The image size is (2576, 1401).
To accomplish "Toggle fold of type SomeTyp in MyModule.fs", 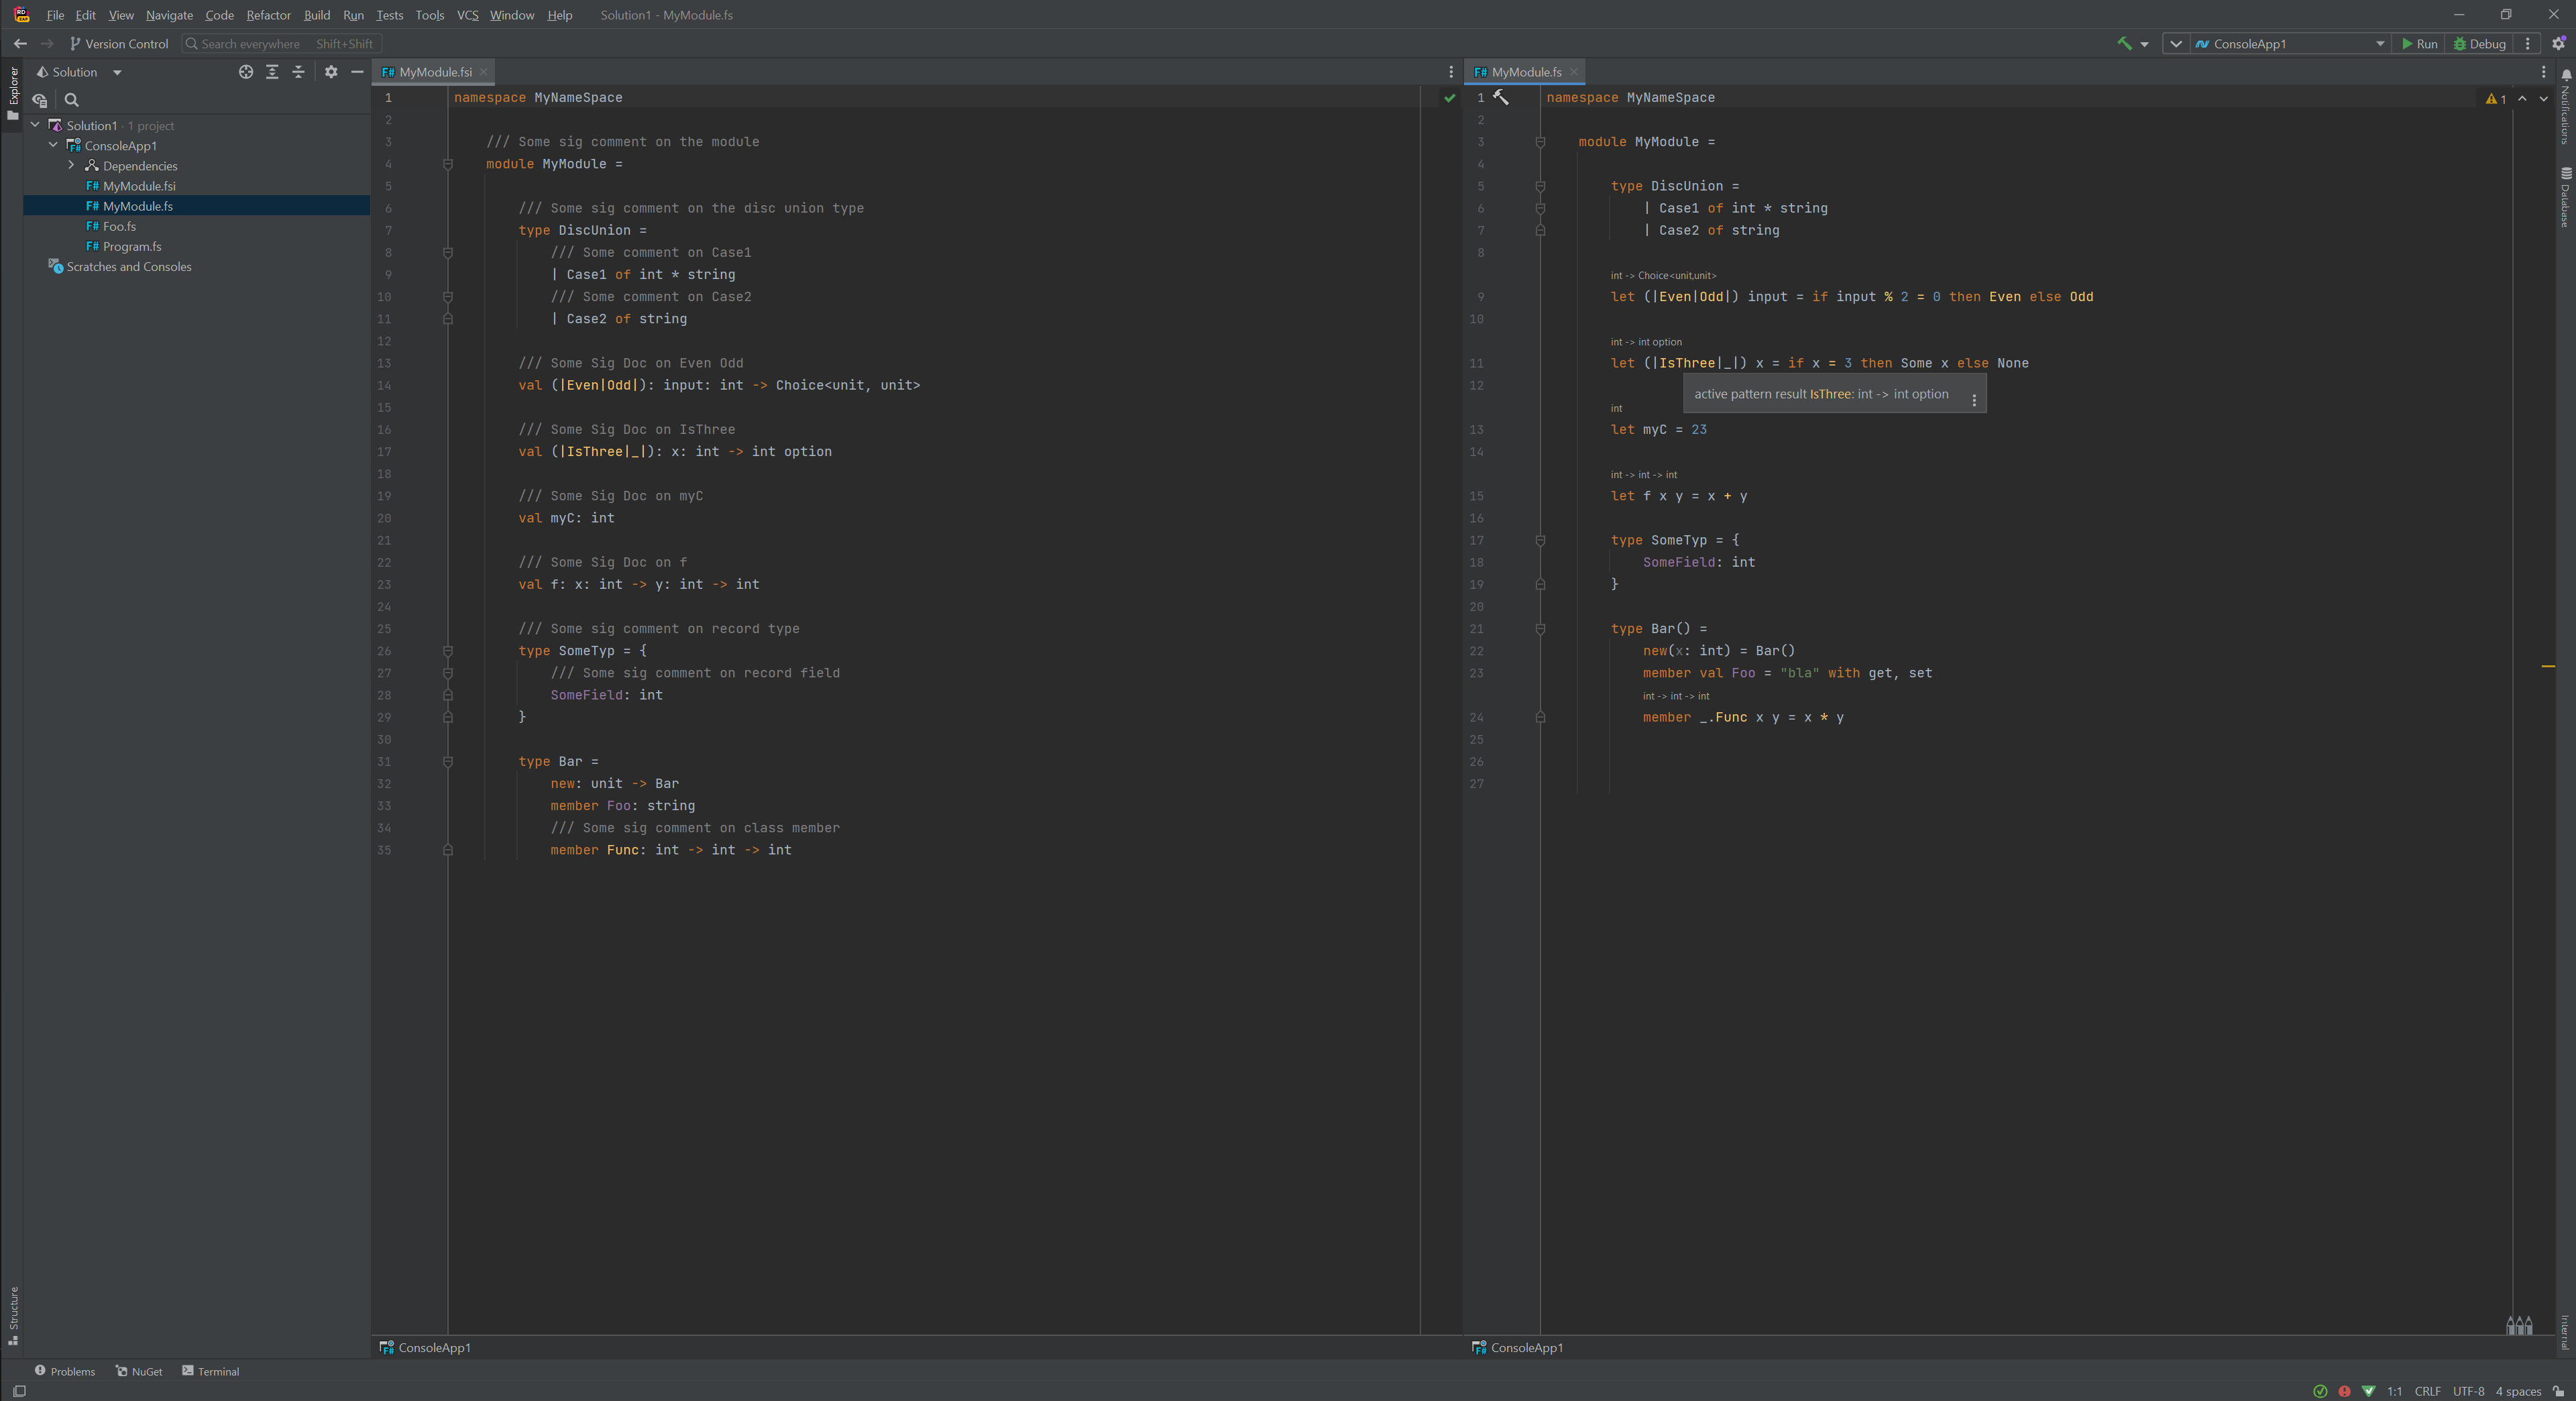I will coord(1540,540).
